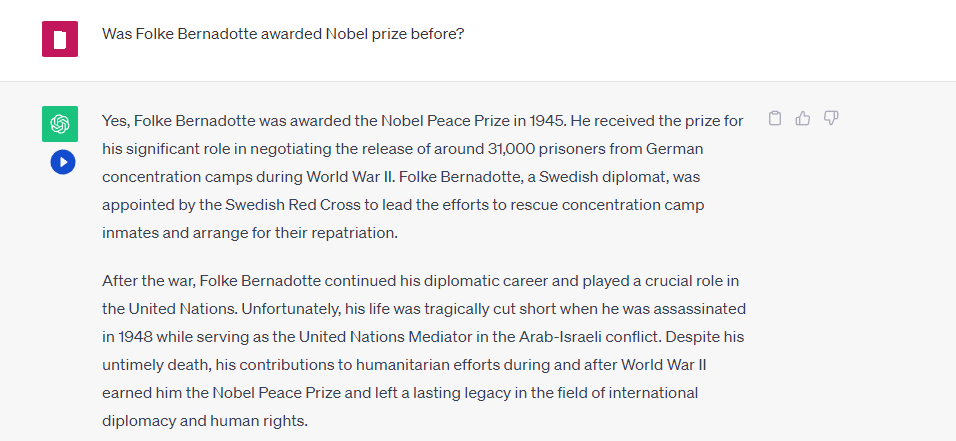
Task: Click the words "concentration camps during World War II"
Action: pos(239,177)
